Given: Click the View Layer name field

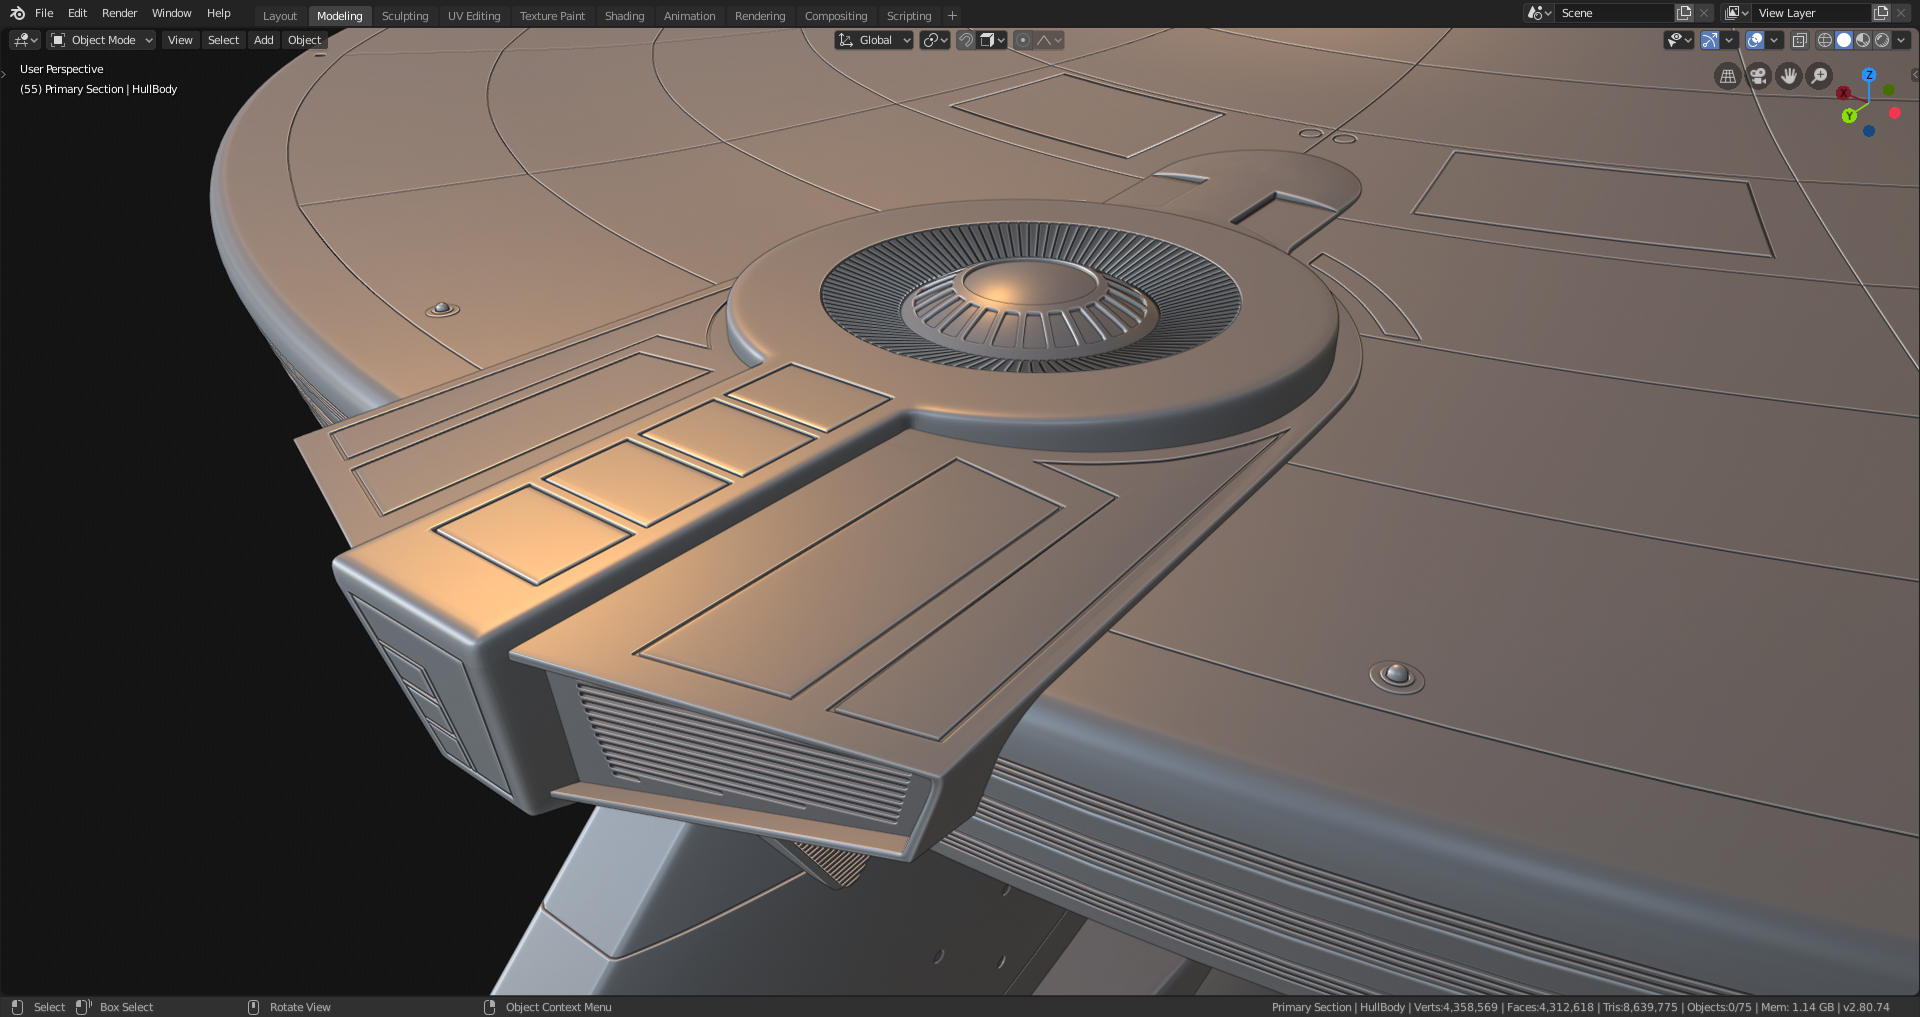Looking at the screenshot, I should [1811, 13].
